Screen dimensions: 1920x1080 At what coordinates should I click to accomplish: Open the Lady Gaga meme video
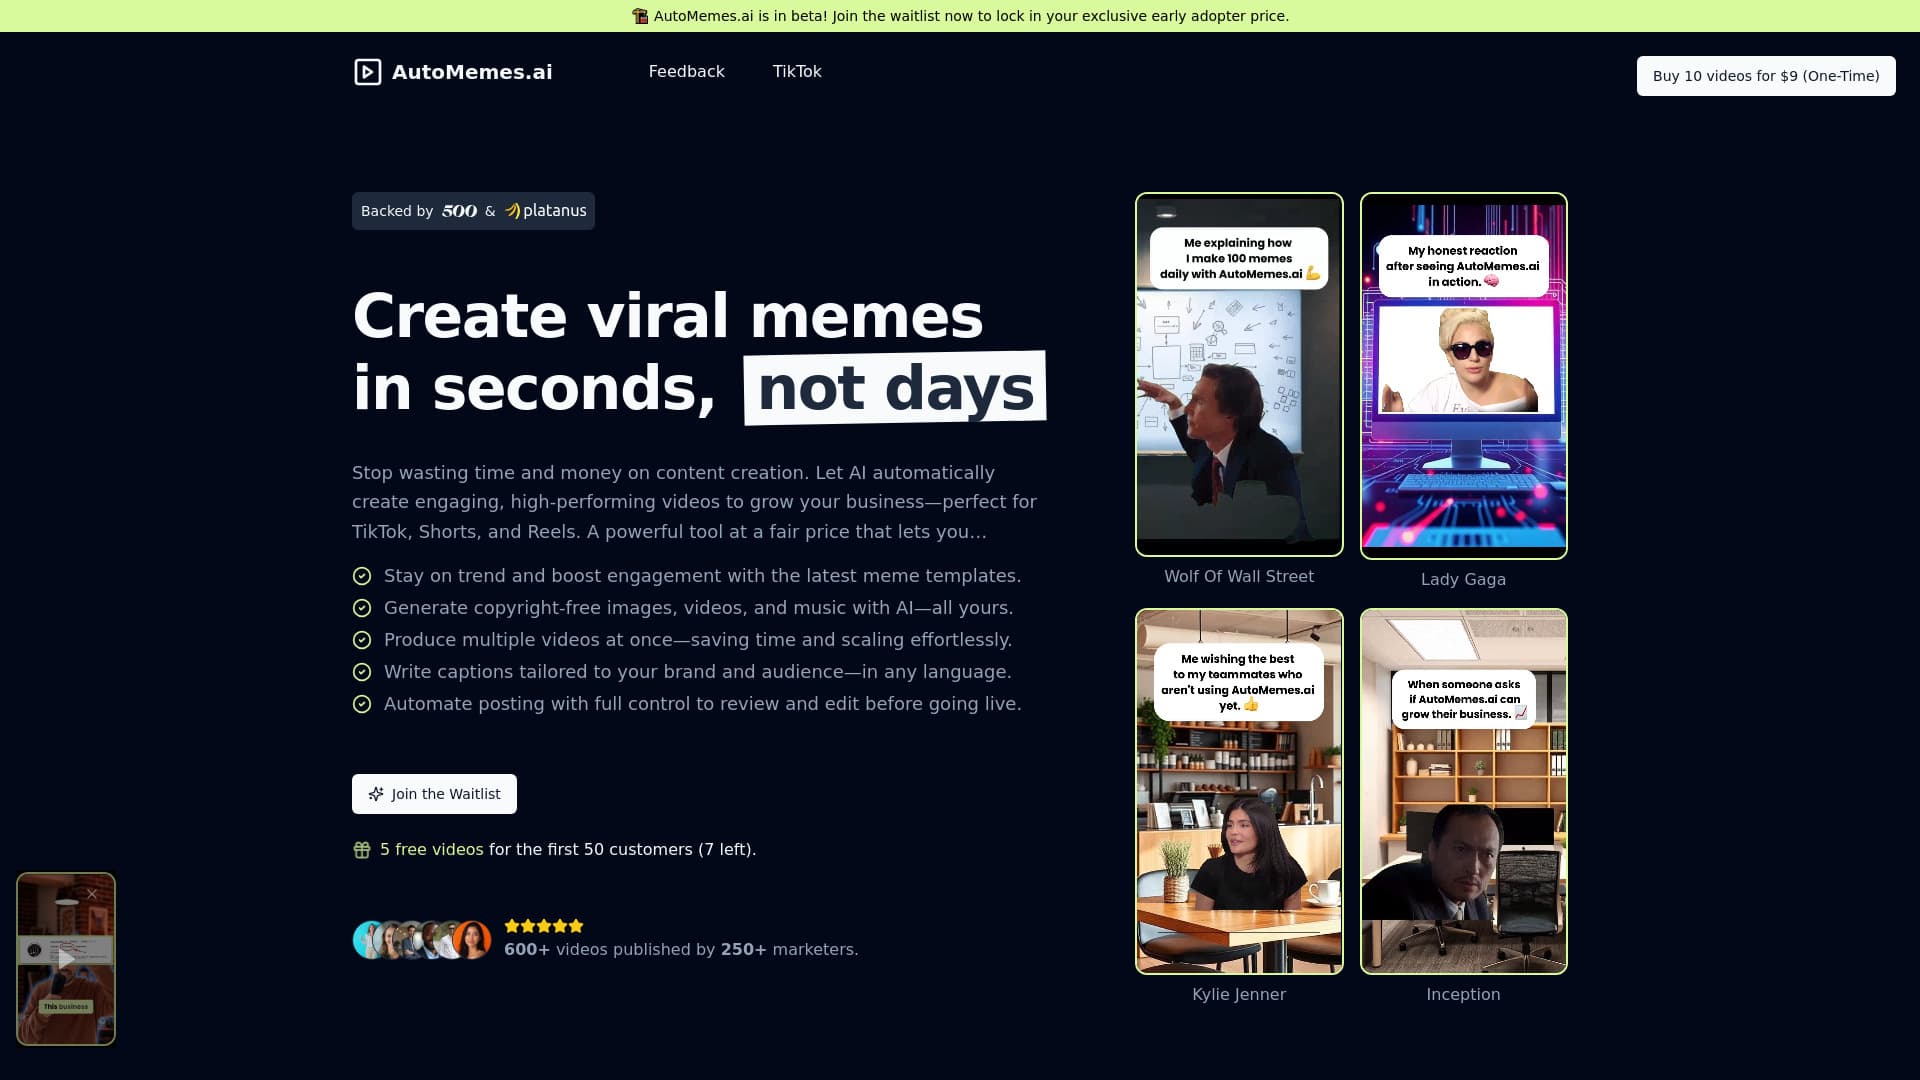tap(1462, 375)
